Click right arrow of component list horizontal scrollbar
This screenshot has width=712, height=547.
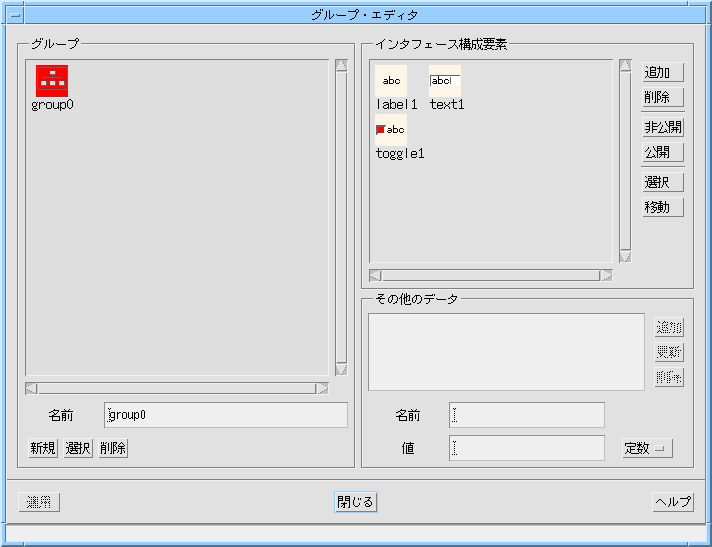[607, 276]
